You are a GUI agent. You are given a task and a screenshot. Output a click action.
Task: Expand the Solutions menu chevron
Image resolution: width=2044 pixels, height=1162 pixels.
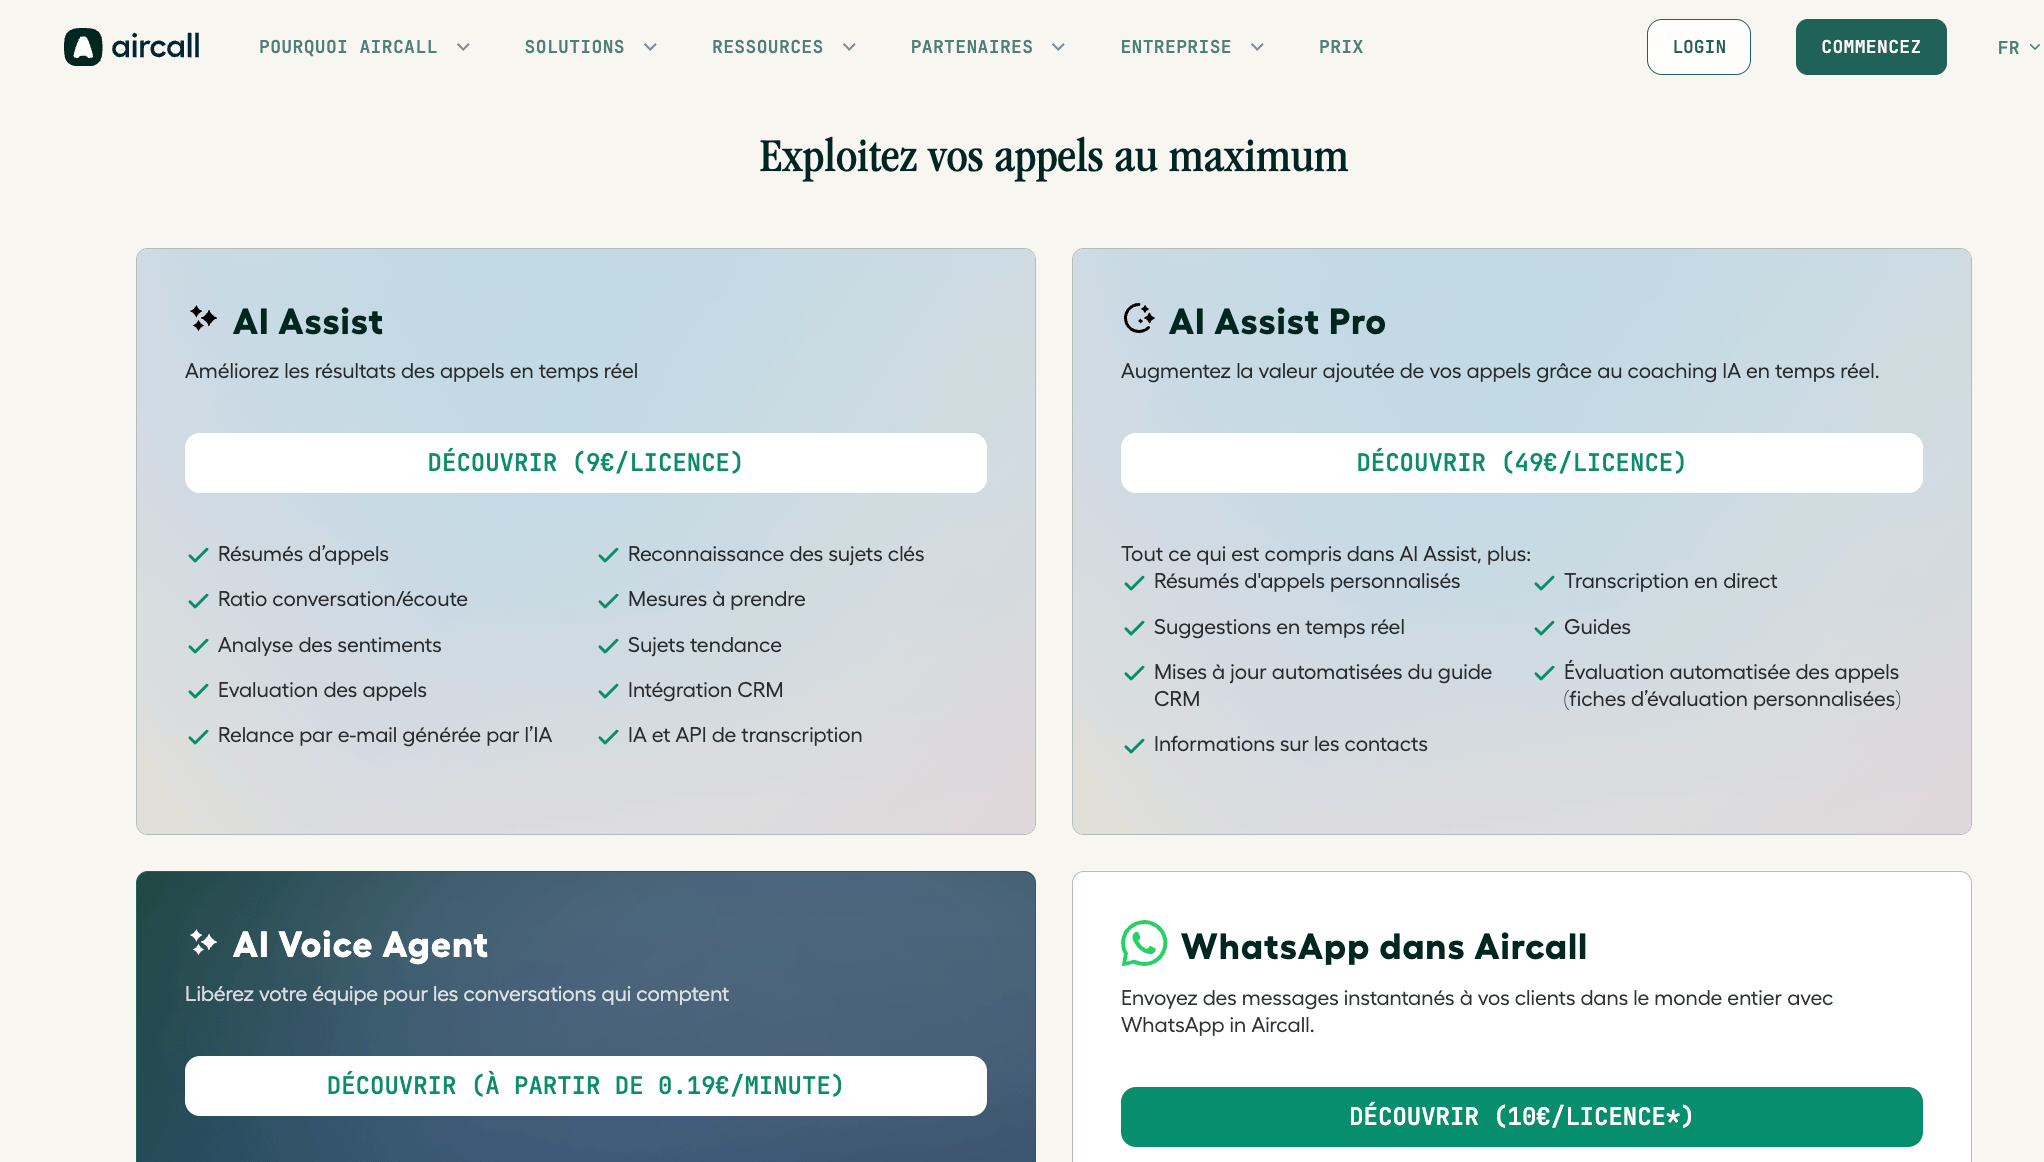point(650,47)
